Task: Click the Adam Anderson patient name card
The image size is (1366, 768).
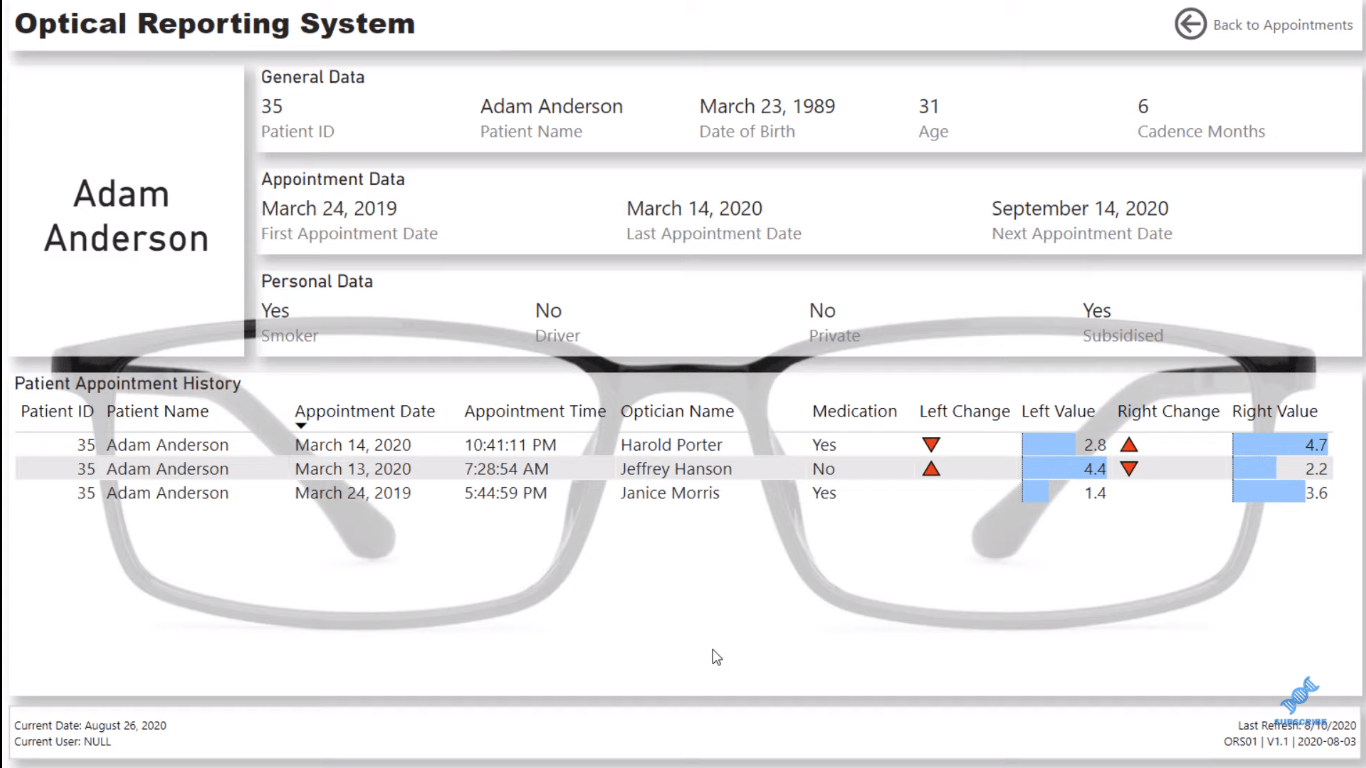Action: point(126,216)
